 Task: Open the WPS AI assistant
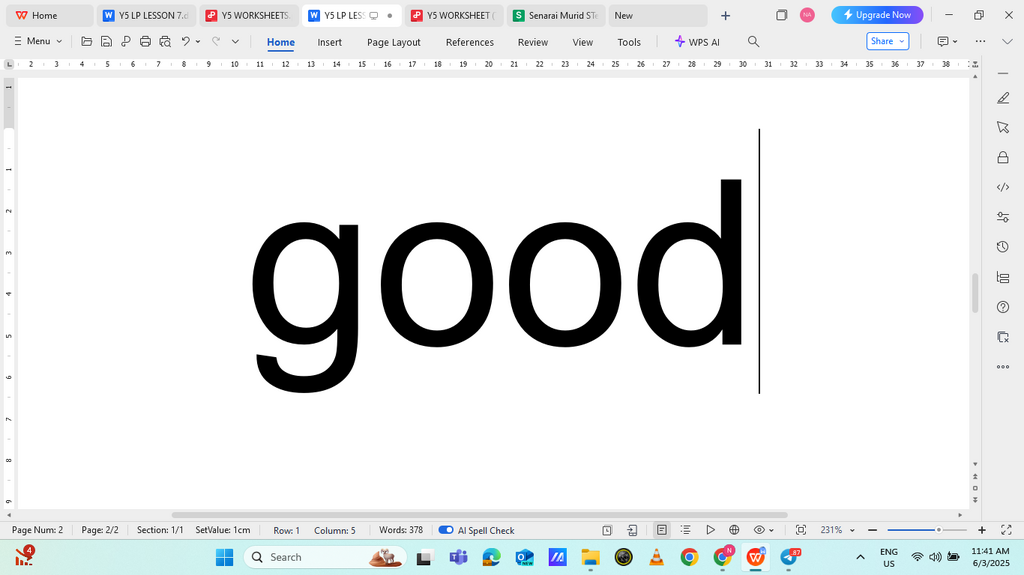[697, 42]
